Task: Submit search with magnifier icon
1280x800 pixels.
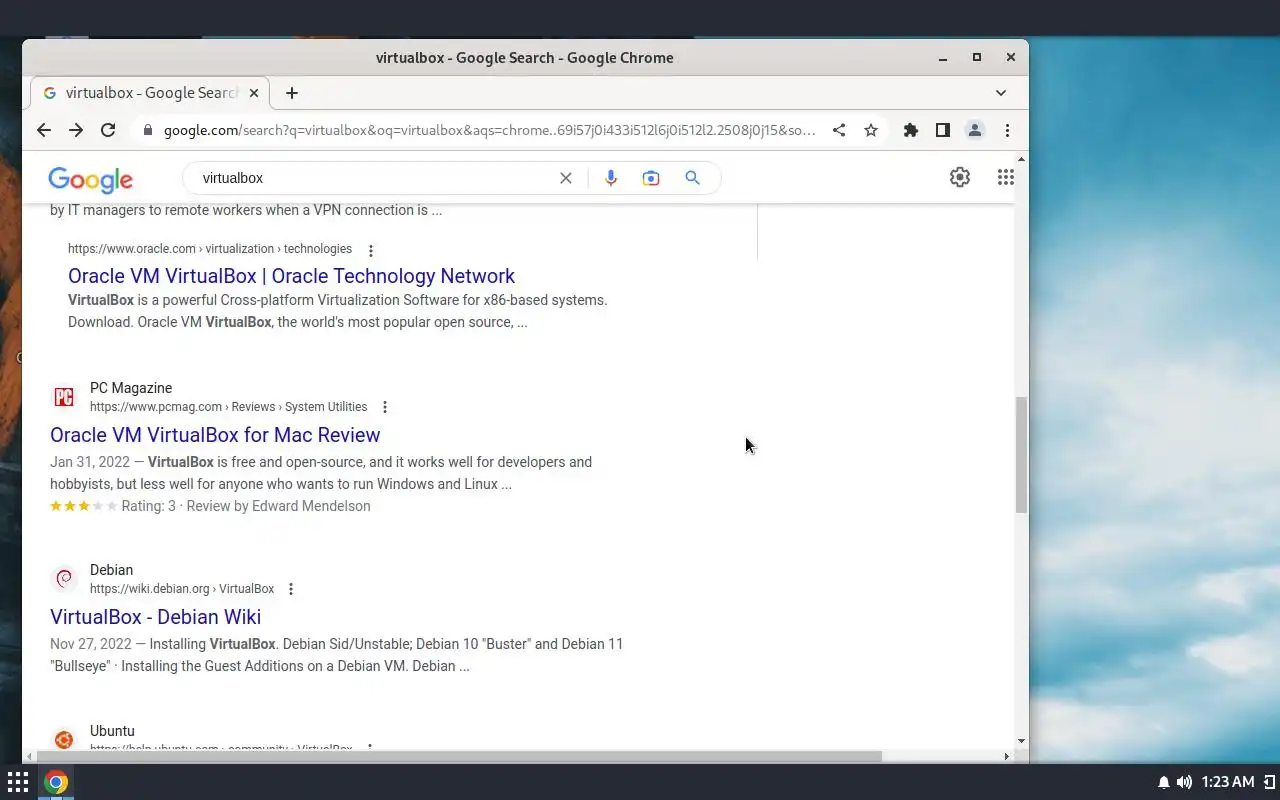Action: 692,178
